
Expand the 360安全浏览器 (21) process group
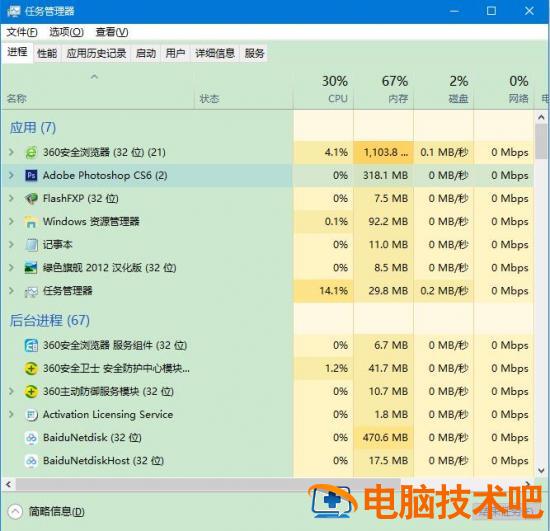point(11,152)
